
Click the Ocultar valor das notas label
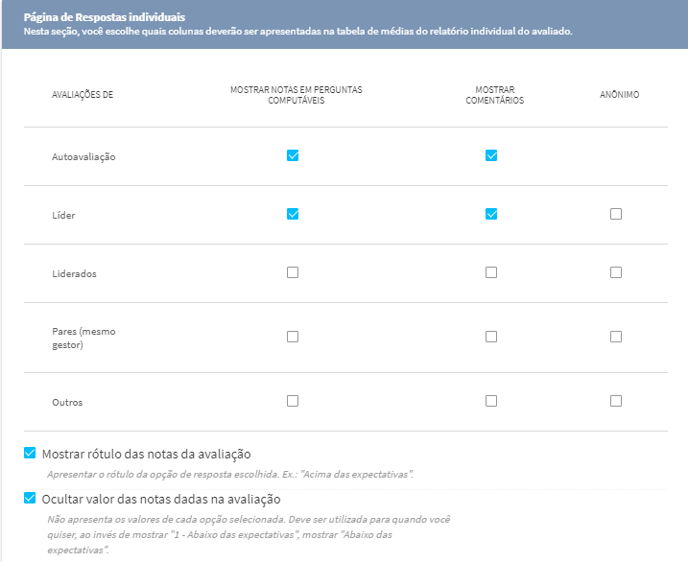coord(161,499)
